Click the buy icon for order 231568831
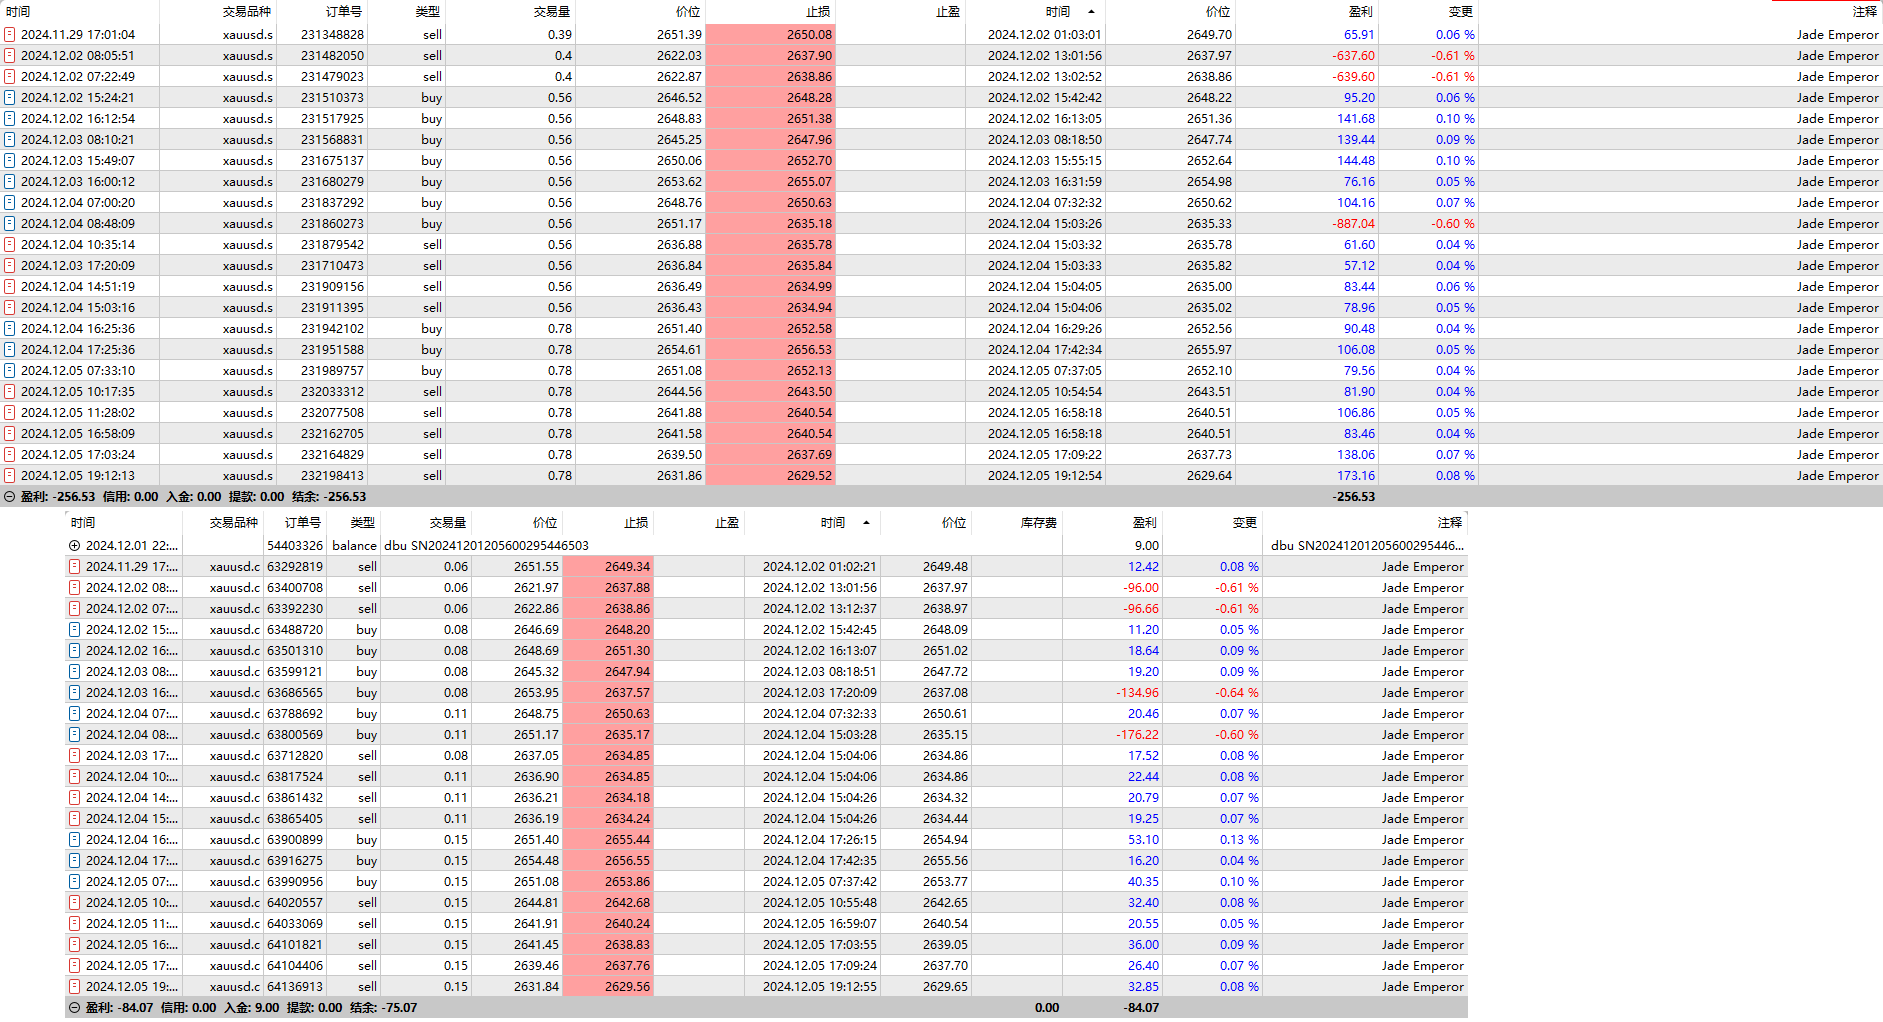1883x1022 pixels. (9, 139)
